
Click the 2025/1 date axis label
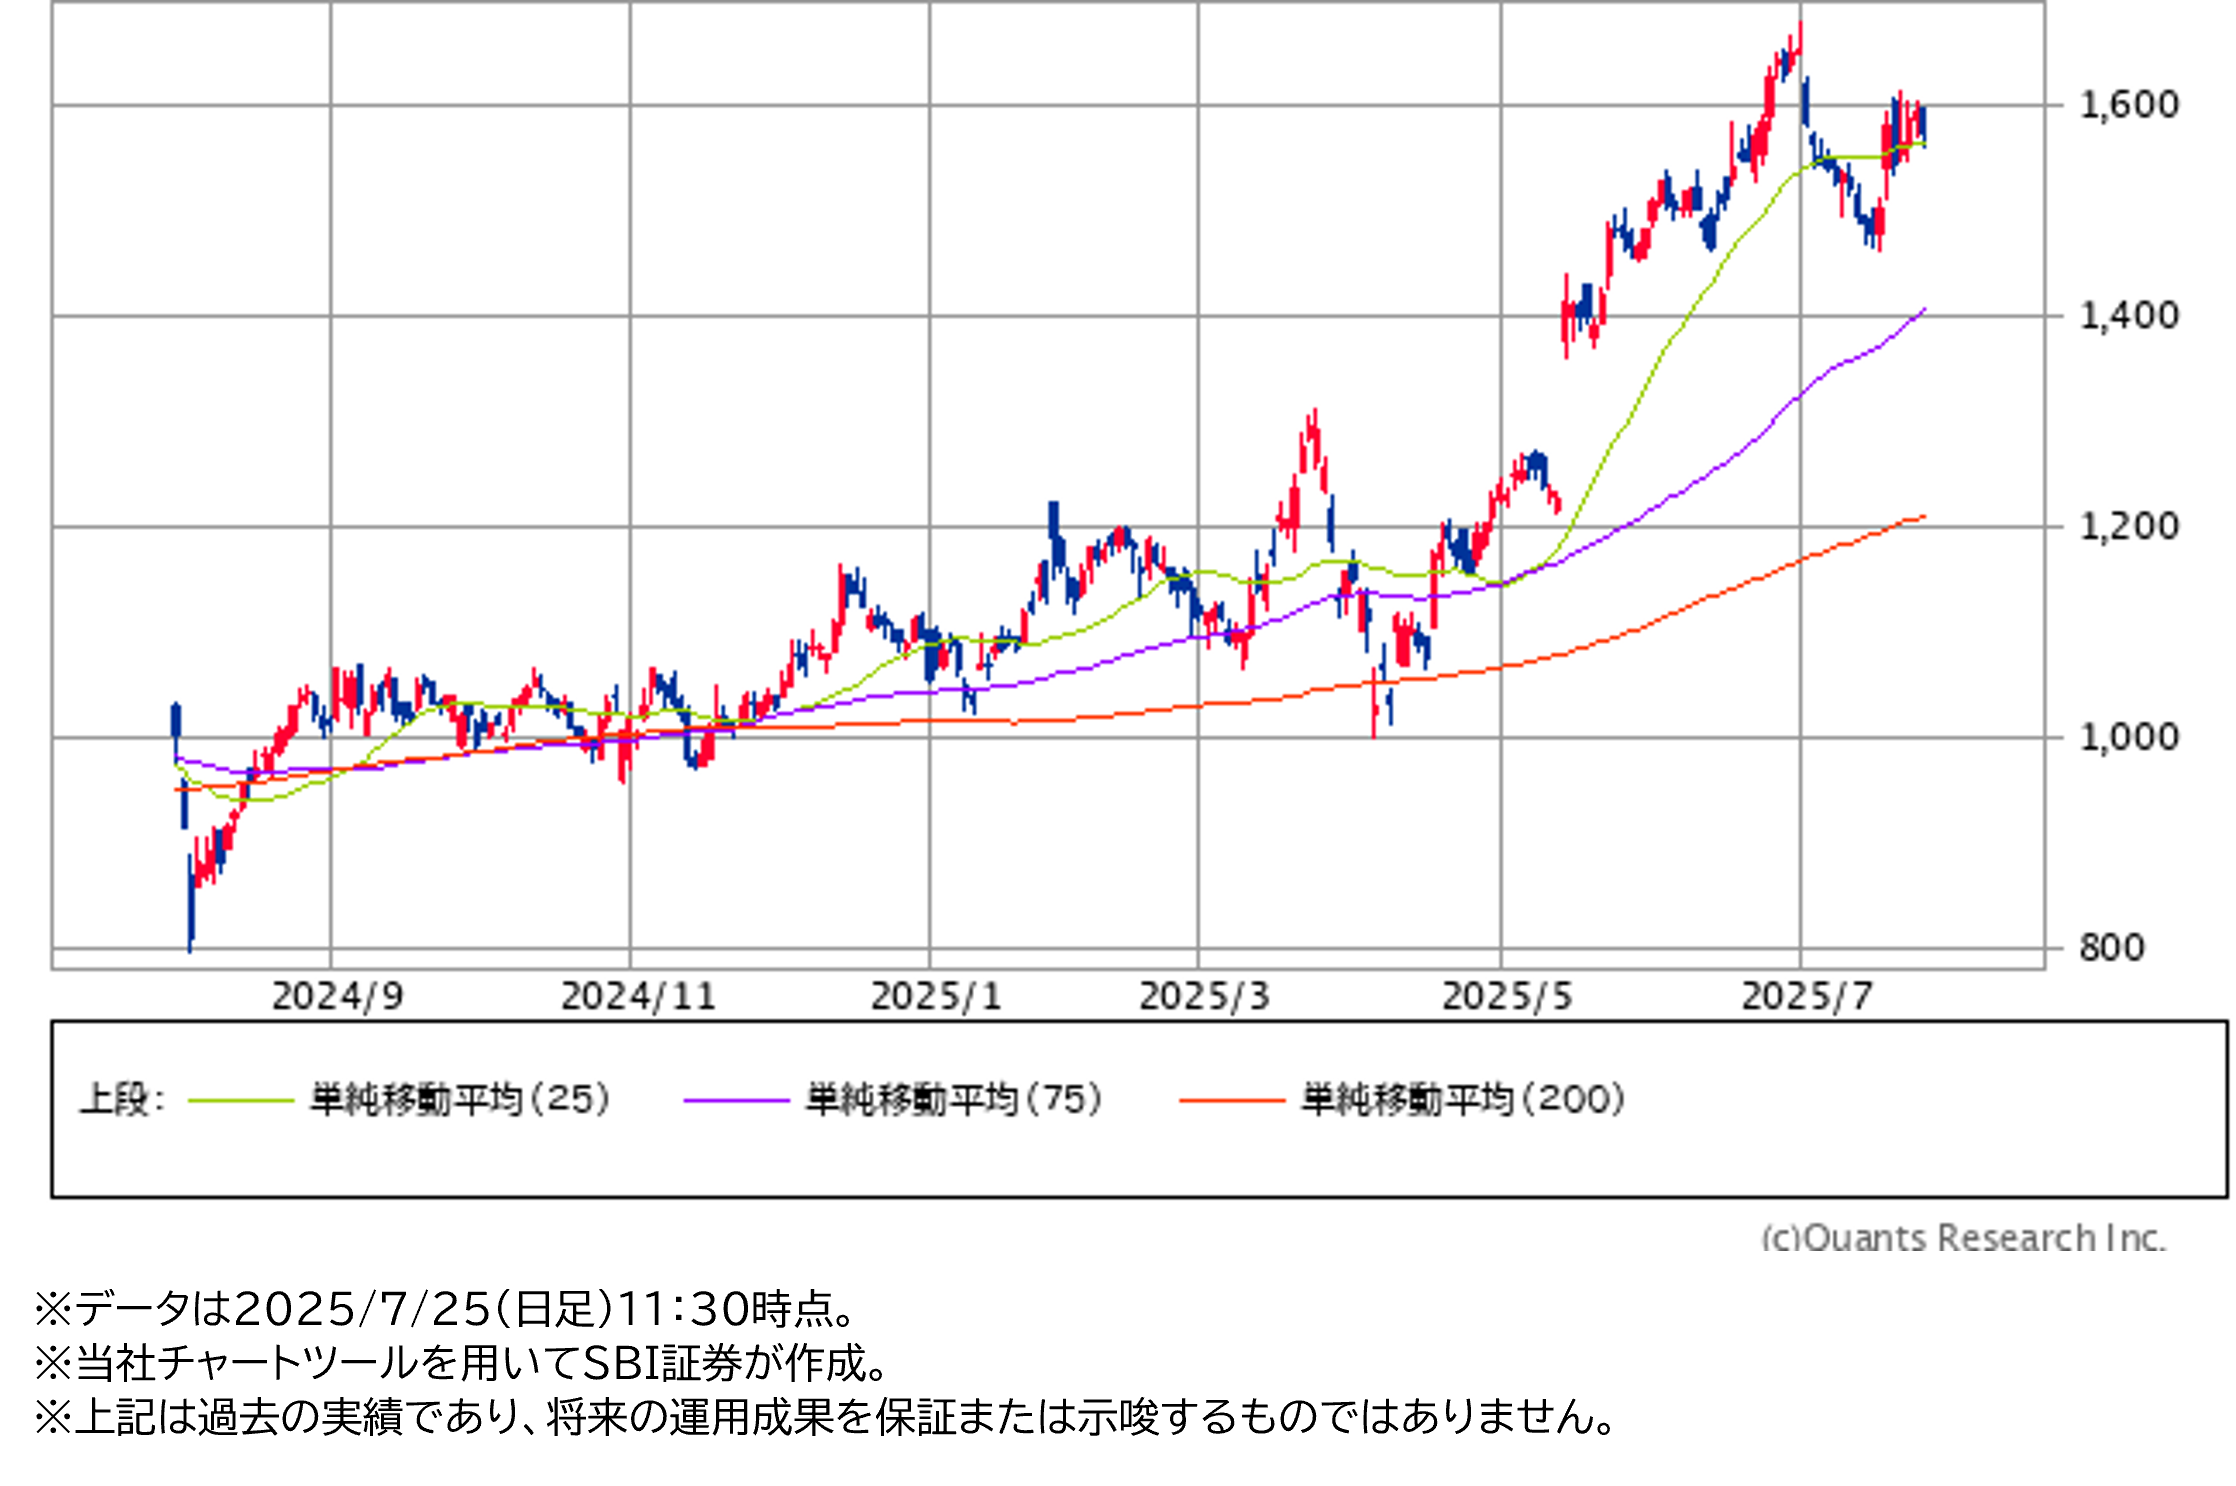[936, 996]
